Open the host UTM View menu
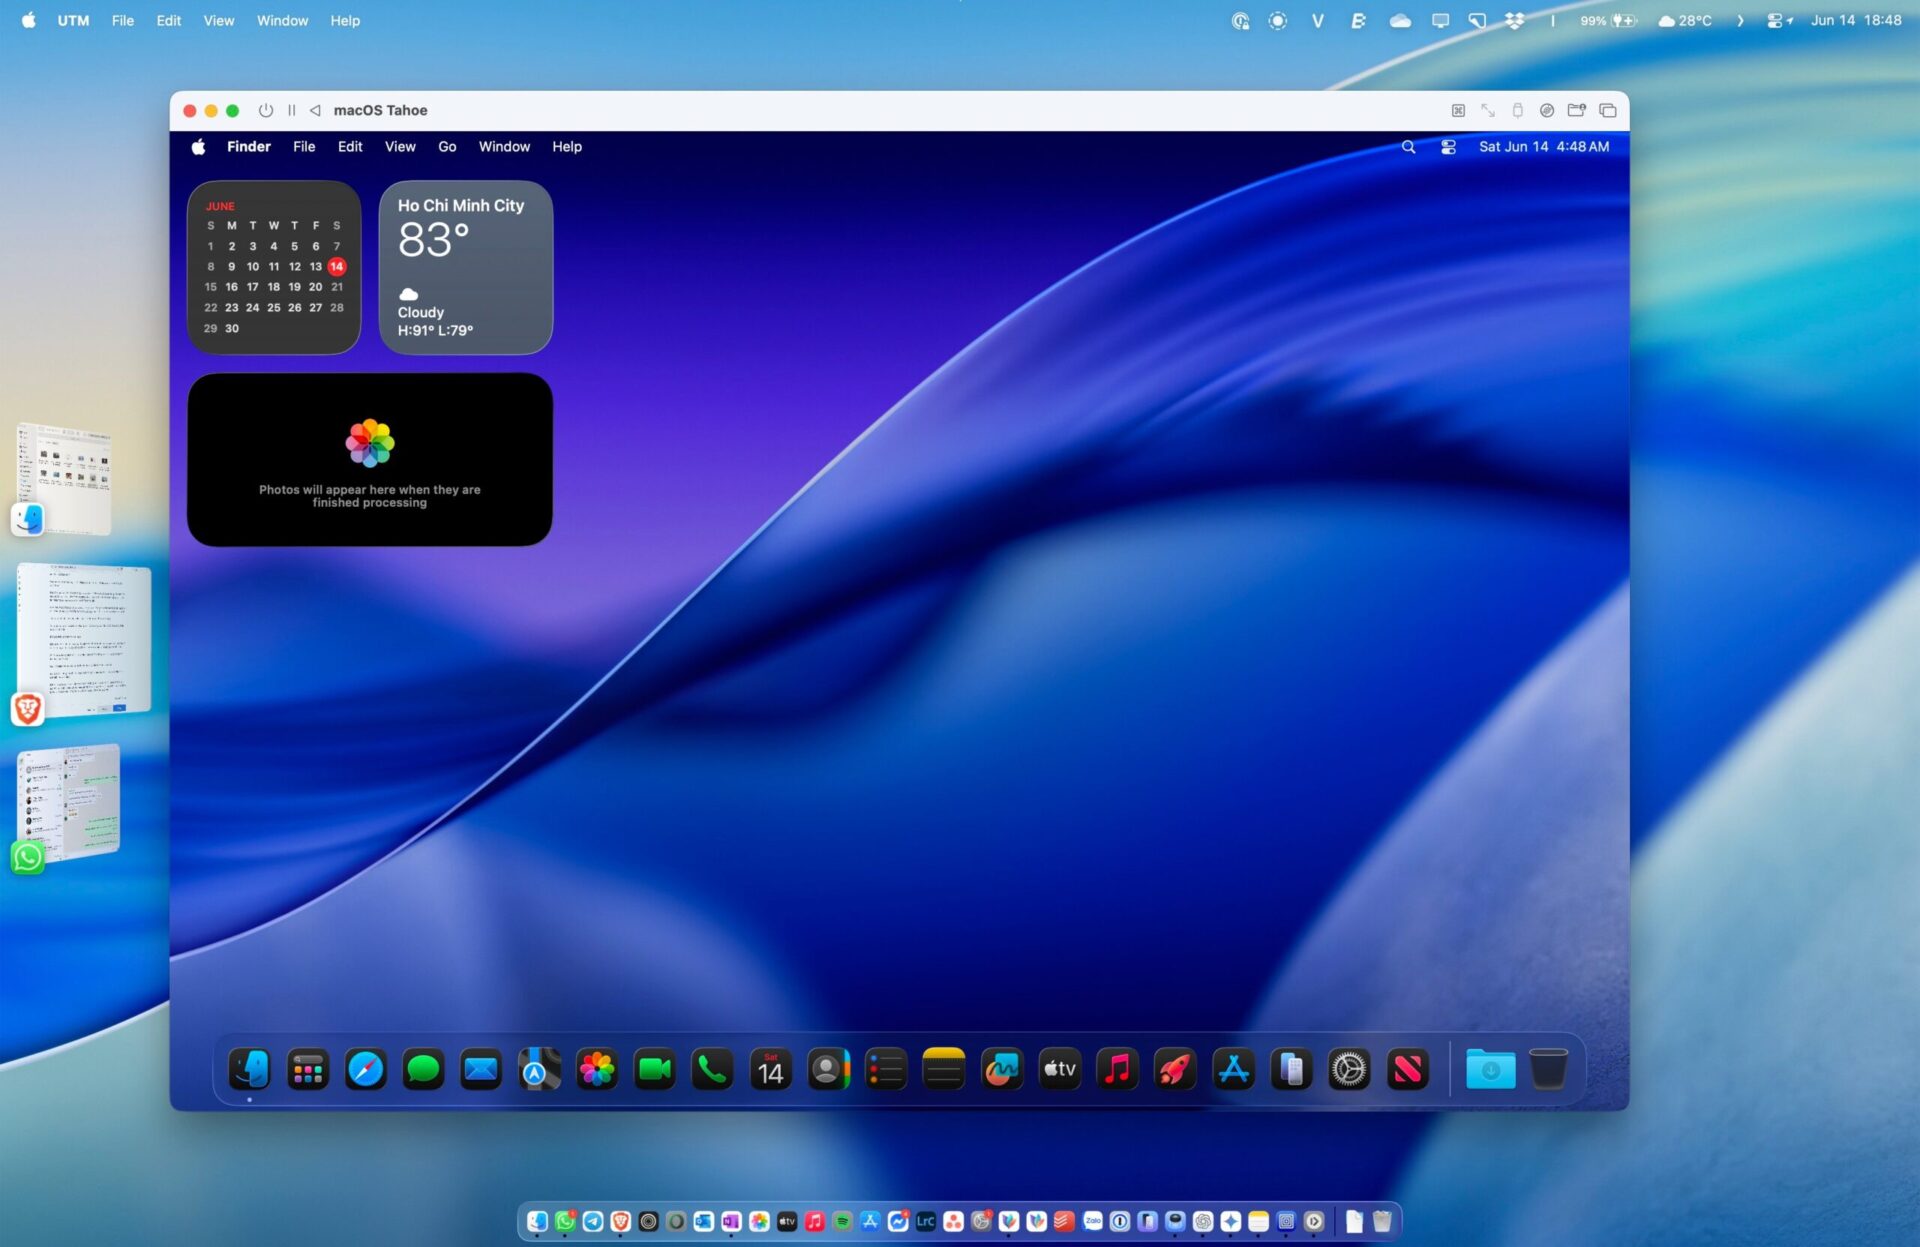The width and height of the screenshot is (1920, 1247). 218,20
